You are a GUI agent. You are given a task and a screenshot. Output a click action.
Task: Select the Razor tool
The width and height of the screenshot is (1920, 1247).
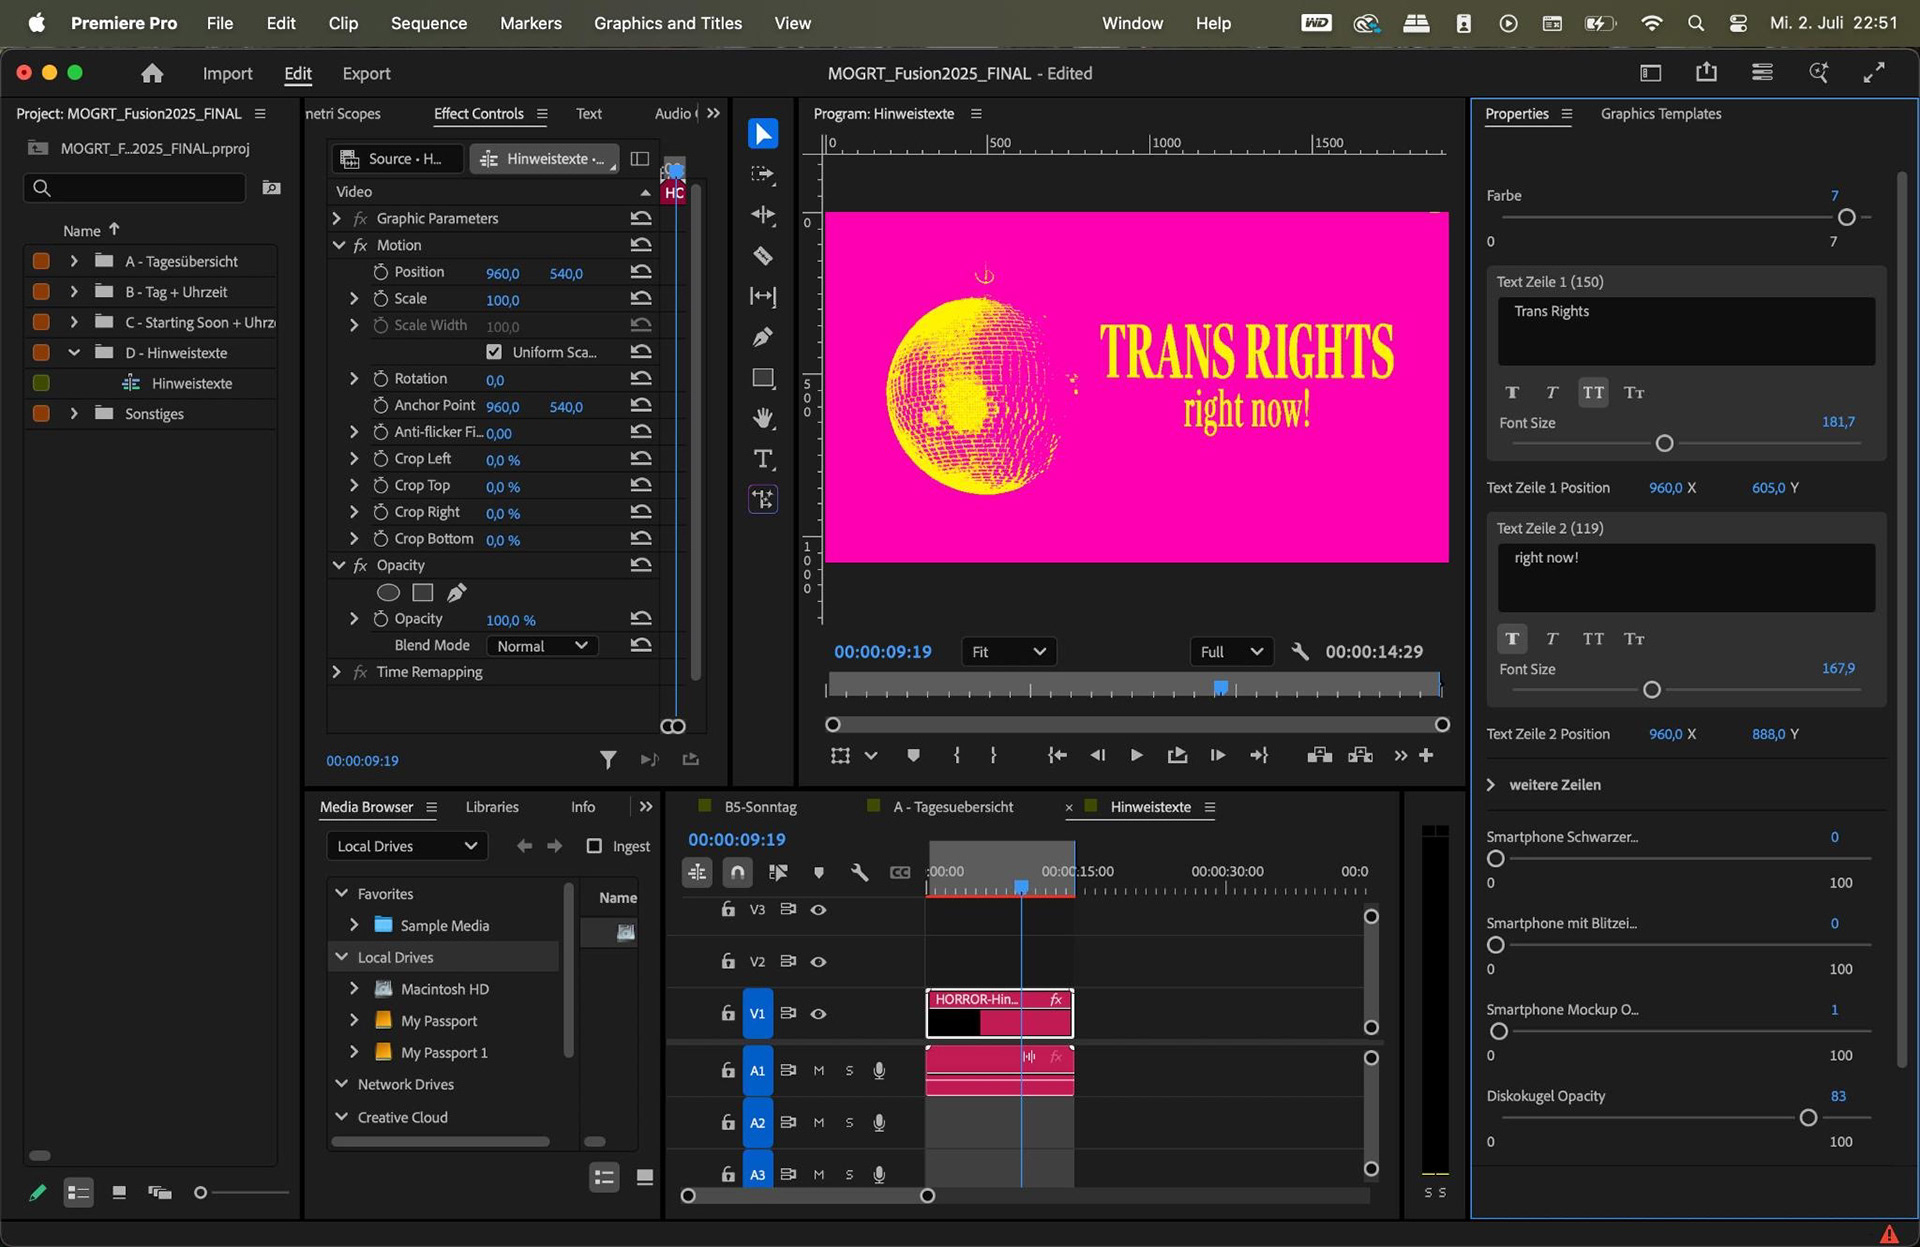point(763,256)
